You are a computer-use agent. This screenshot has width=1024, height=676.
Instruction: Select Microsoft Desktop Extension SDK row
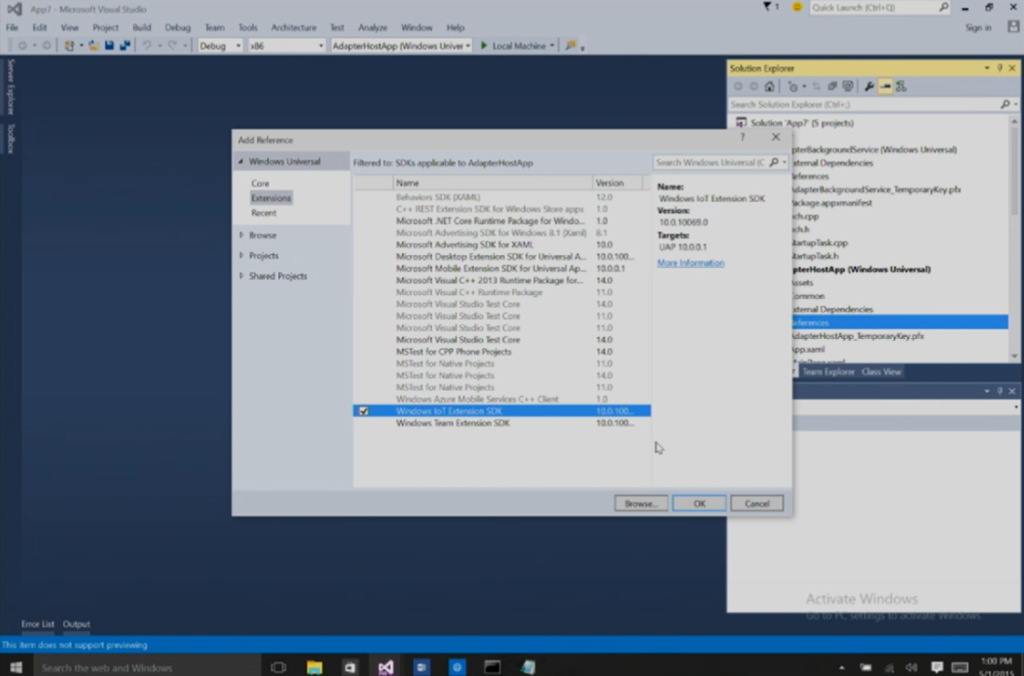coord(502,257)
